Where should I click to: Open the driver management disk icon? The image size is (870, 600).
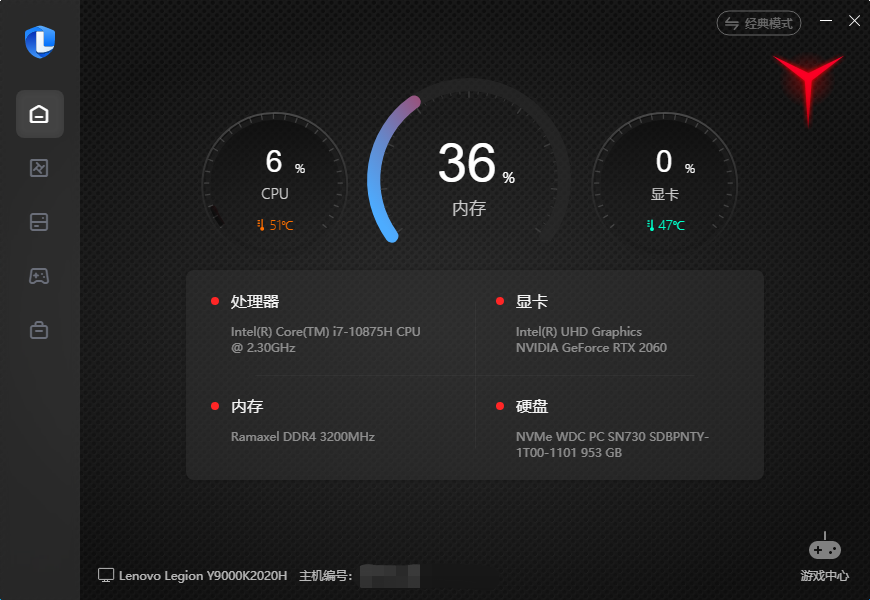(39, 222)
